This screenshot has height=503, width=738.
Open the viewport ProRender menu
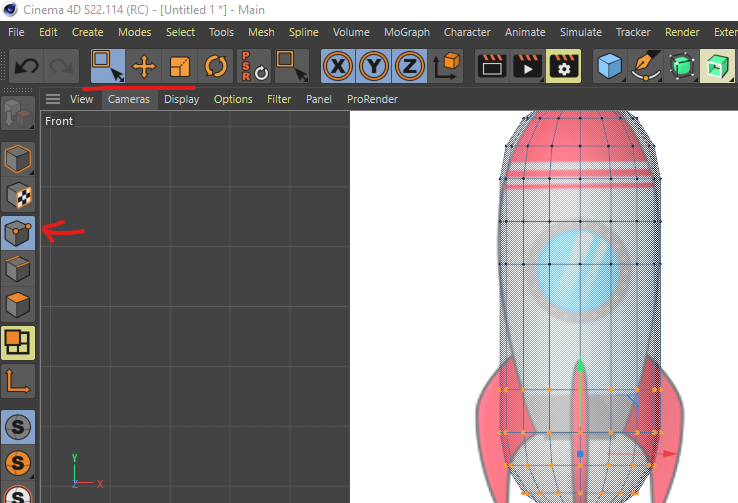(x=372, y=99)
